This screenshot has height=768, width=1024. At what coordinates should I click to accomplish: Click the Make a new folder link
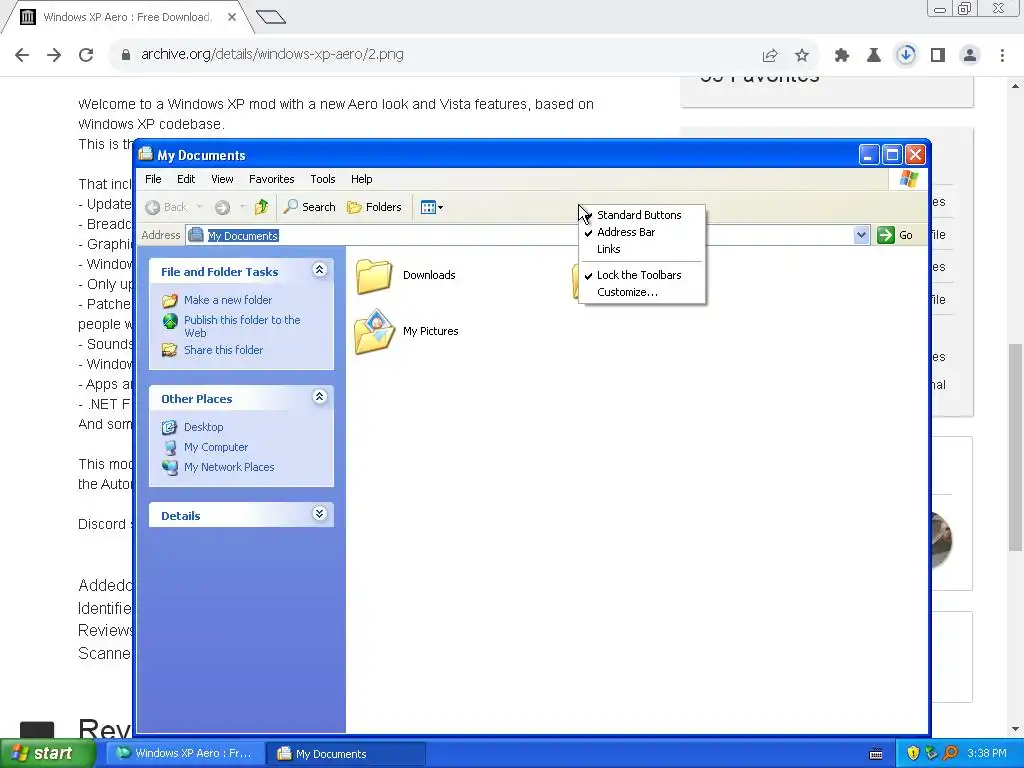228,300
